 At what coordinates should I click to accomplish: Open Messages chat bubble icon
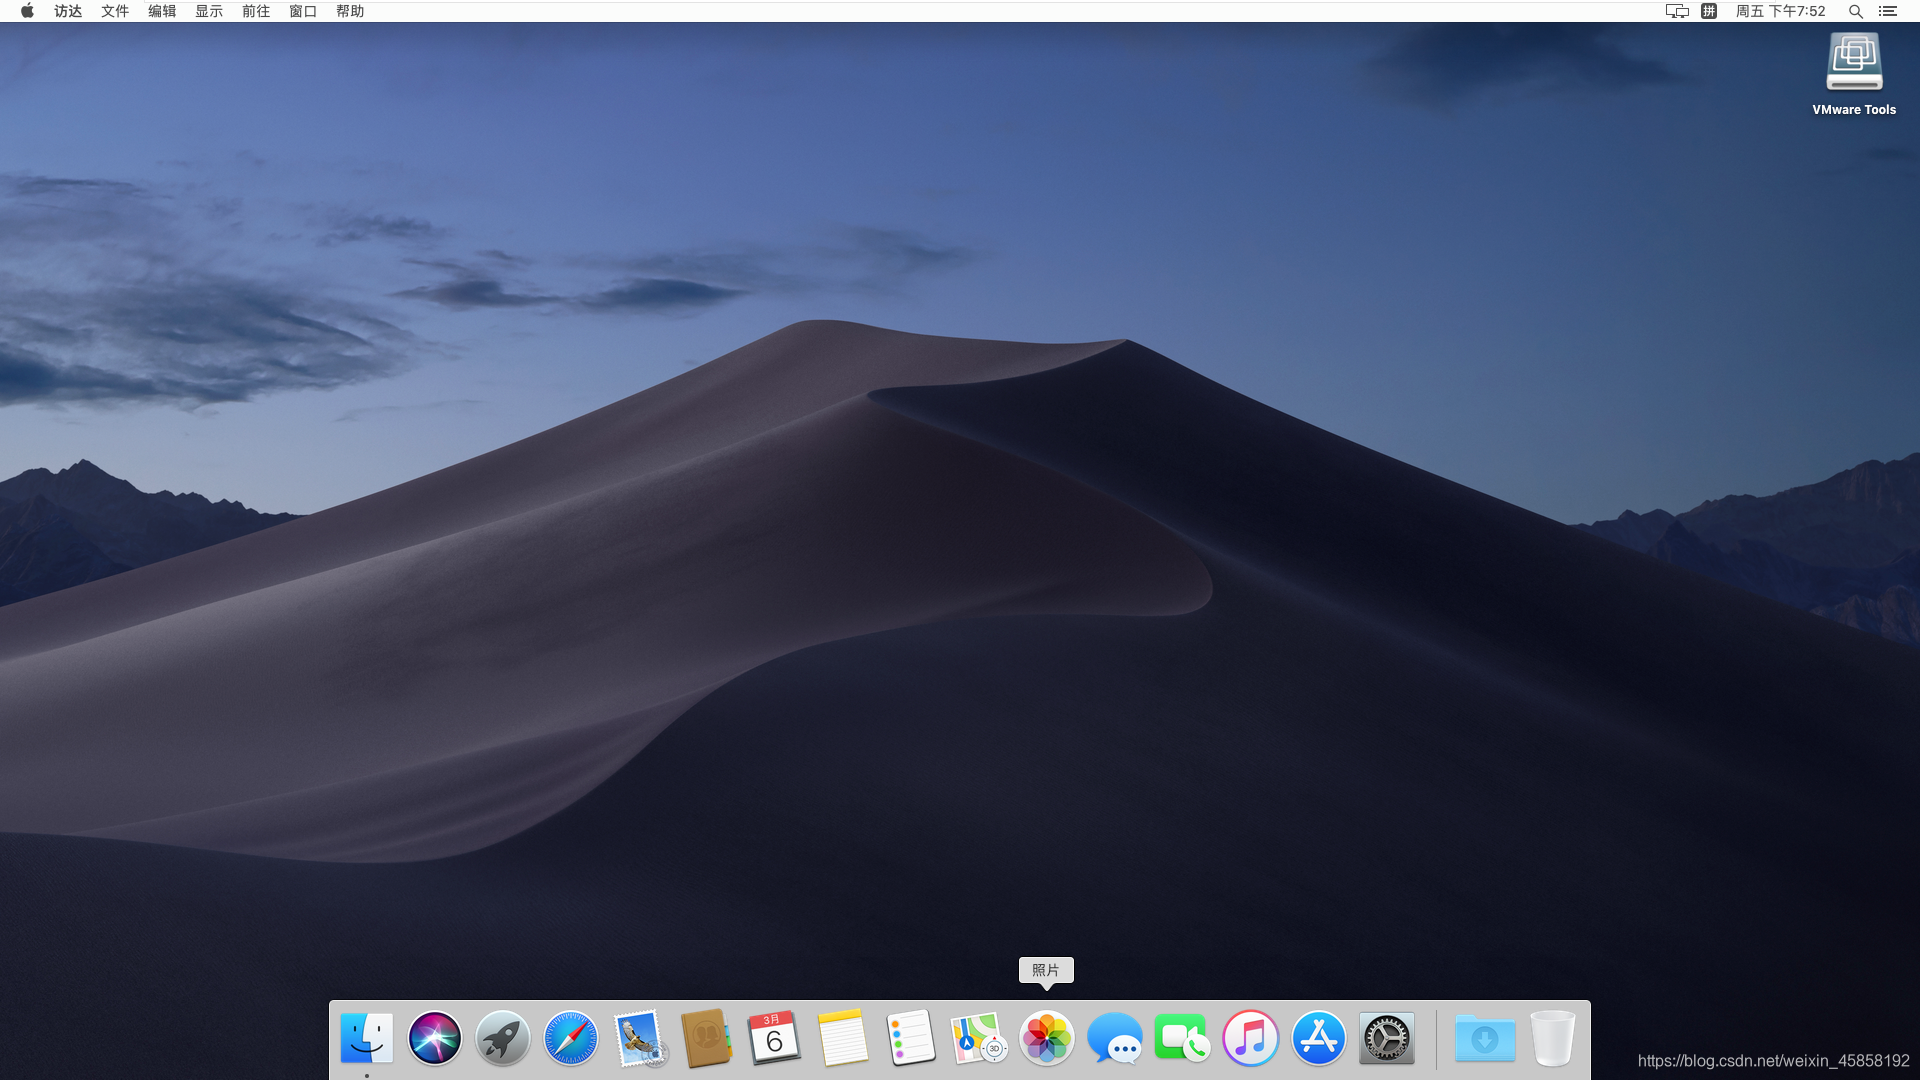click(x=1114, y=1038)
